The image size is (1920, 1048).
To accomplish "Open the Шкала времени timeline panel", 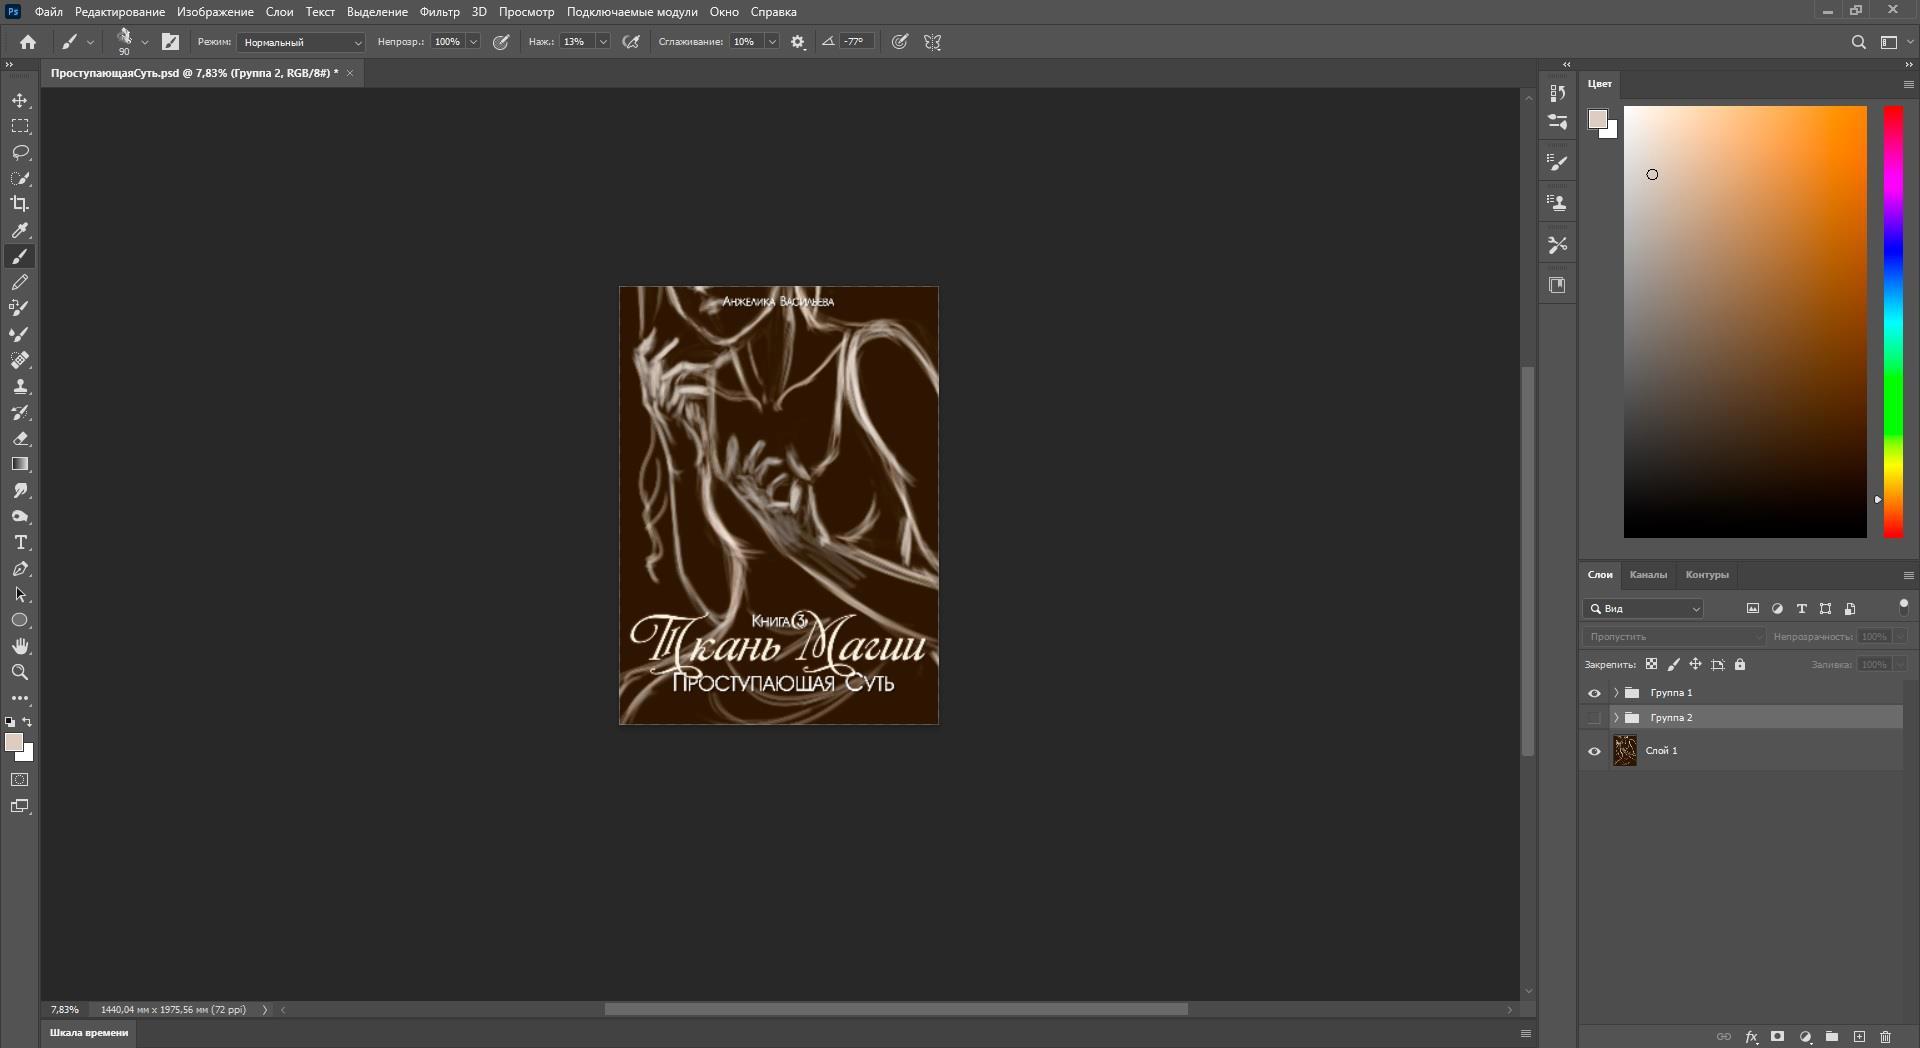I will (89, 1033).
